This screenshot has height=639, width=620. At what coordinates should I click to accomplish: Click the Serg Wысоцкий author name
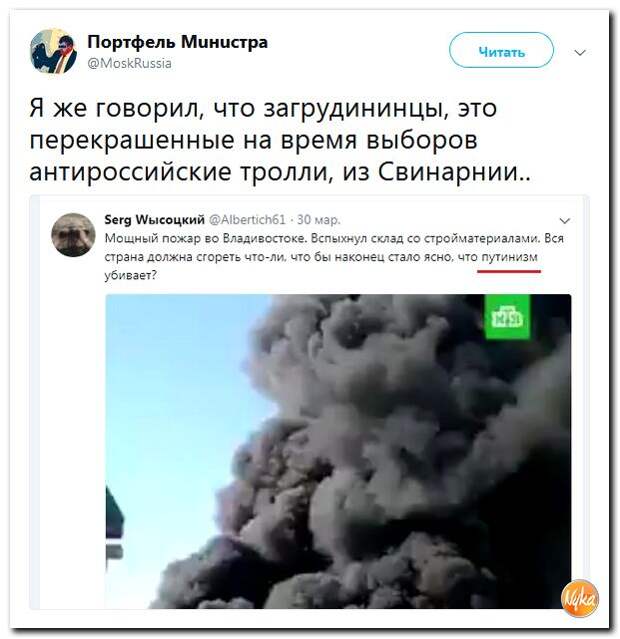pos(154,220)
